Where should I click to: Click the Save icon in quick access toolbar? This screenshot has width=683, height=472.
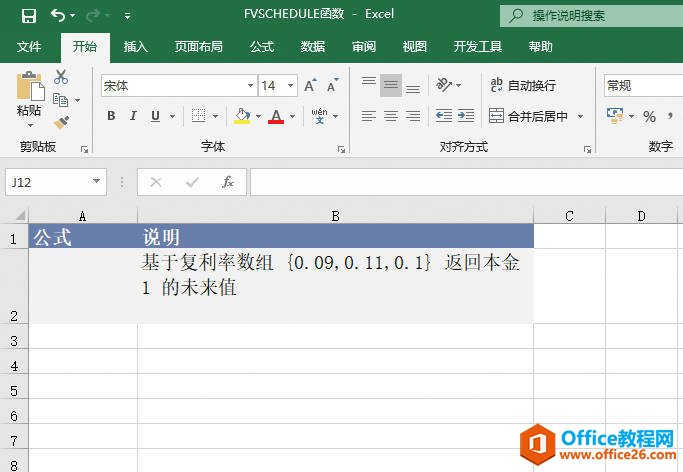coord(29,16)
